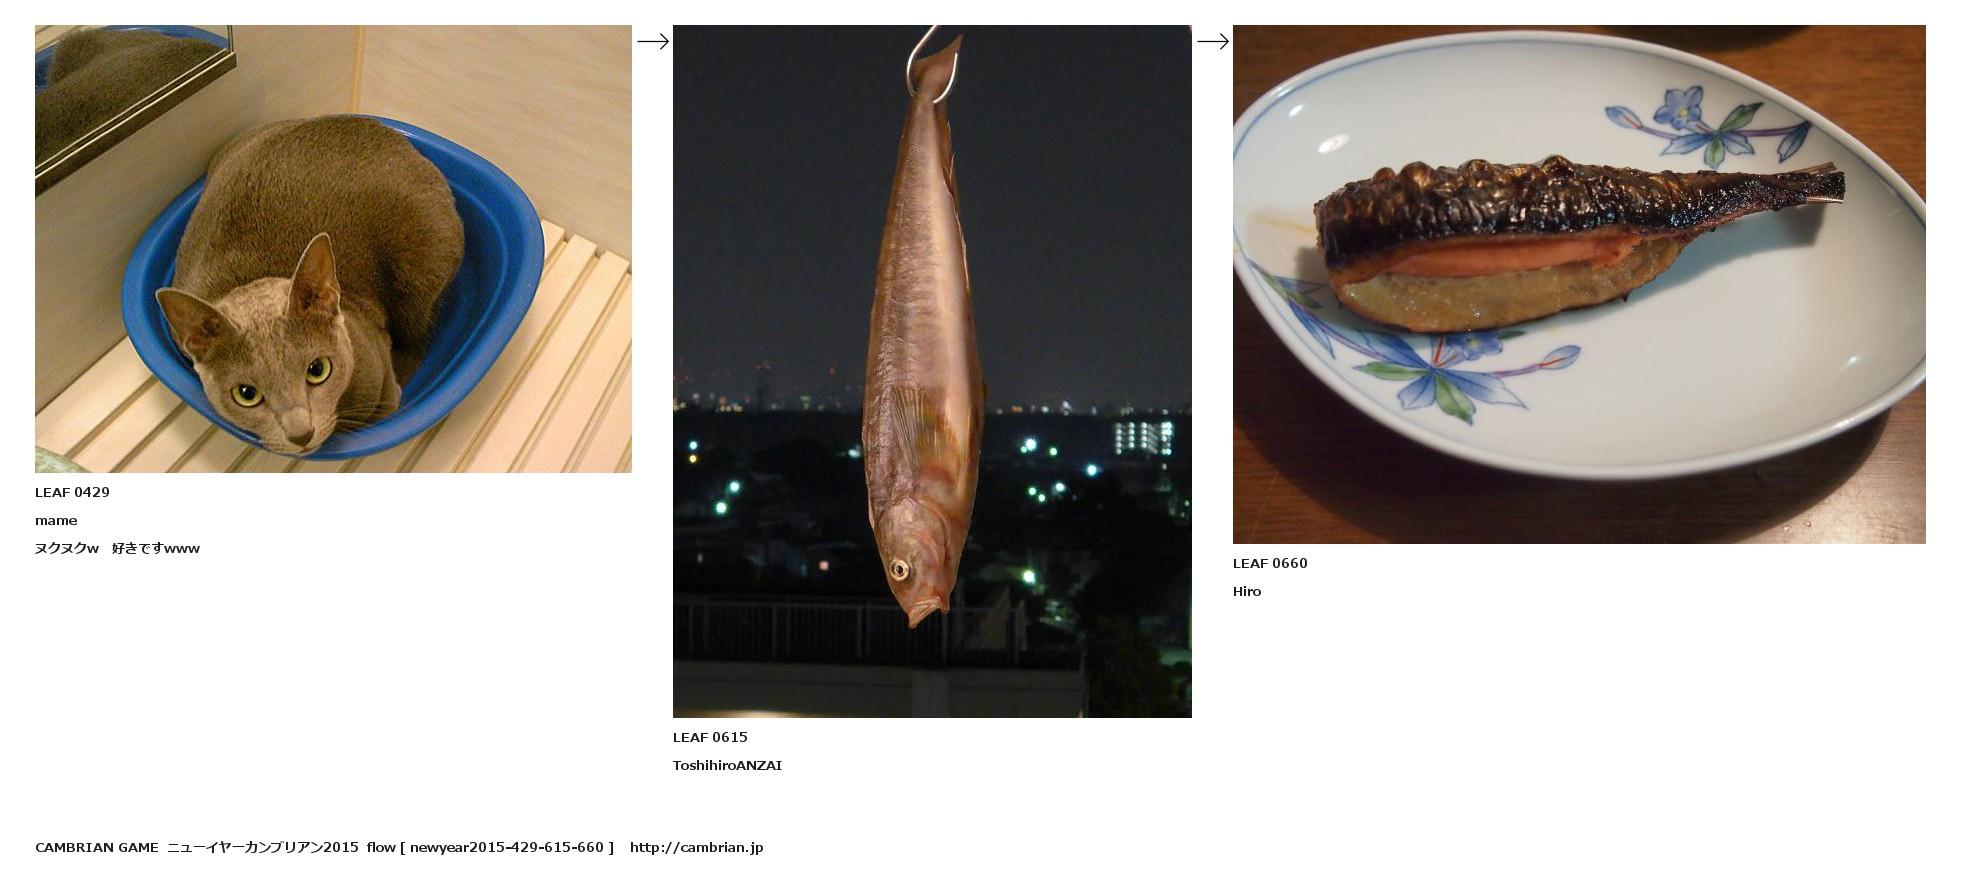Screen dimensions: 1961x872
Task: Select author name mame
Action: tap(56, 520)
